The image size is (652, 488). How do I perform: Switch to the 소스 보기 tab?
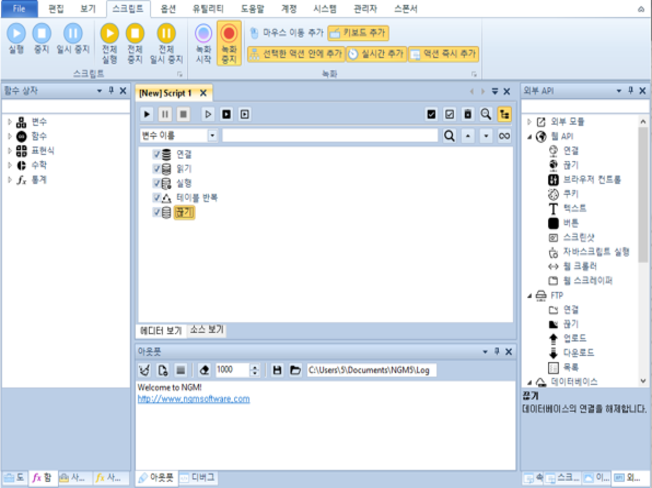click(x=207, y=329)
